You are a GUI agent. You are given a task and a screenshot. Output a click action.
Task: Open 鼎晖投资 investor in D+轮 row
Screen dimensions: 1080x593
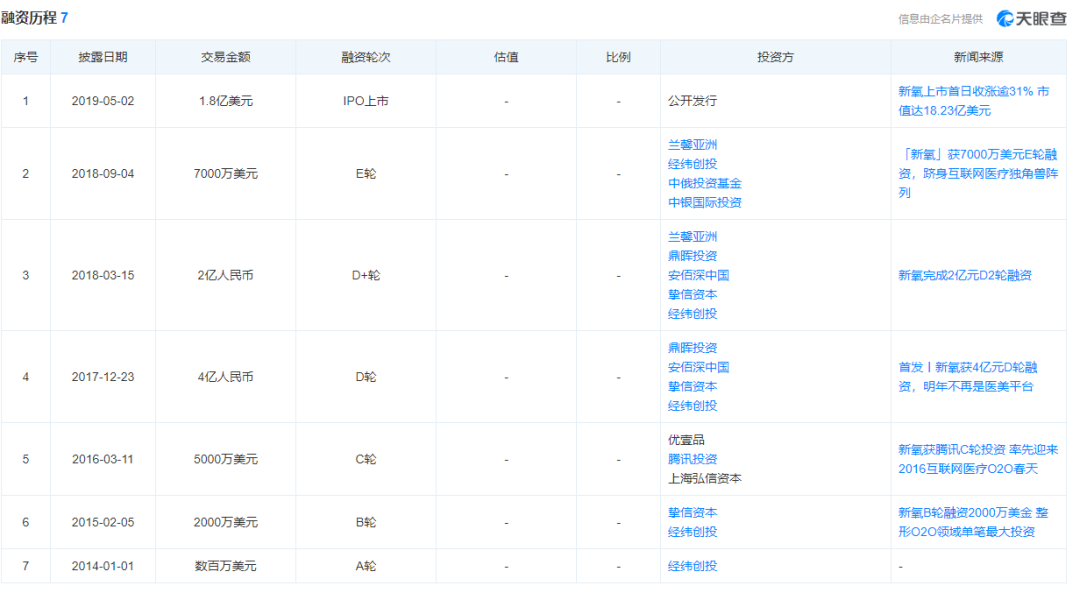coord(692,256)
